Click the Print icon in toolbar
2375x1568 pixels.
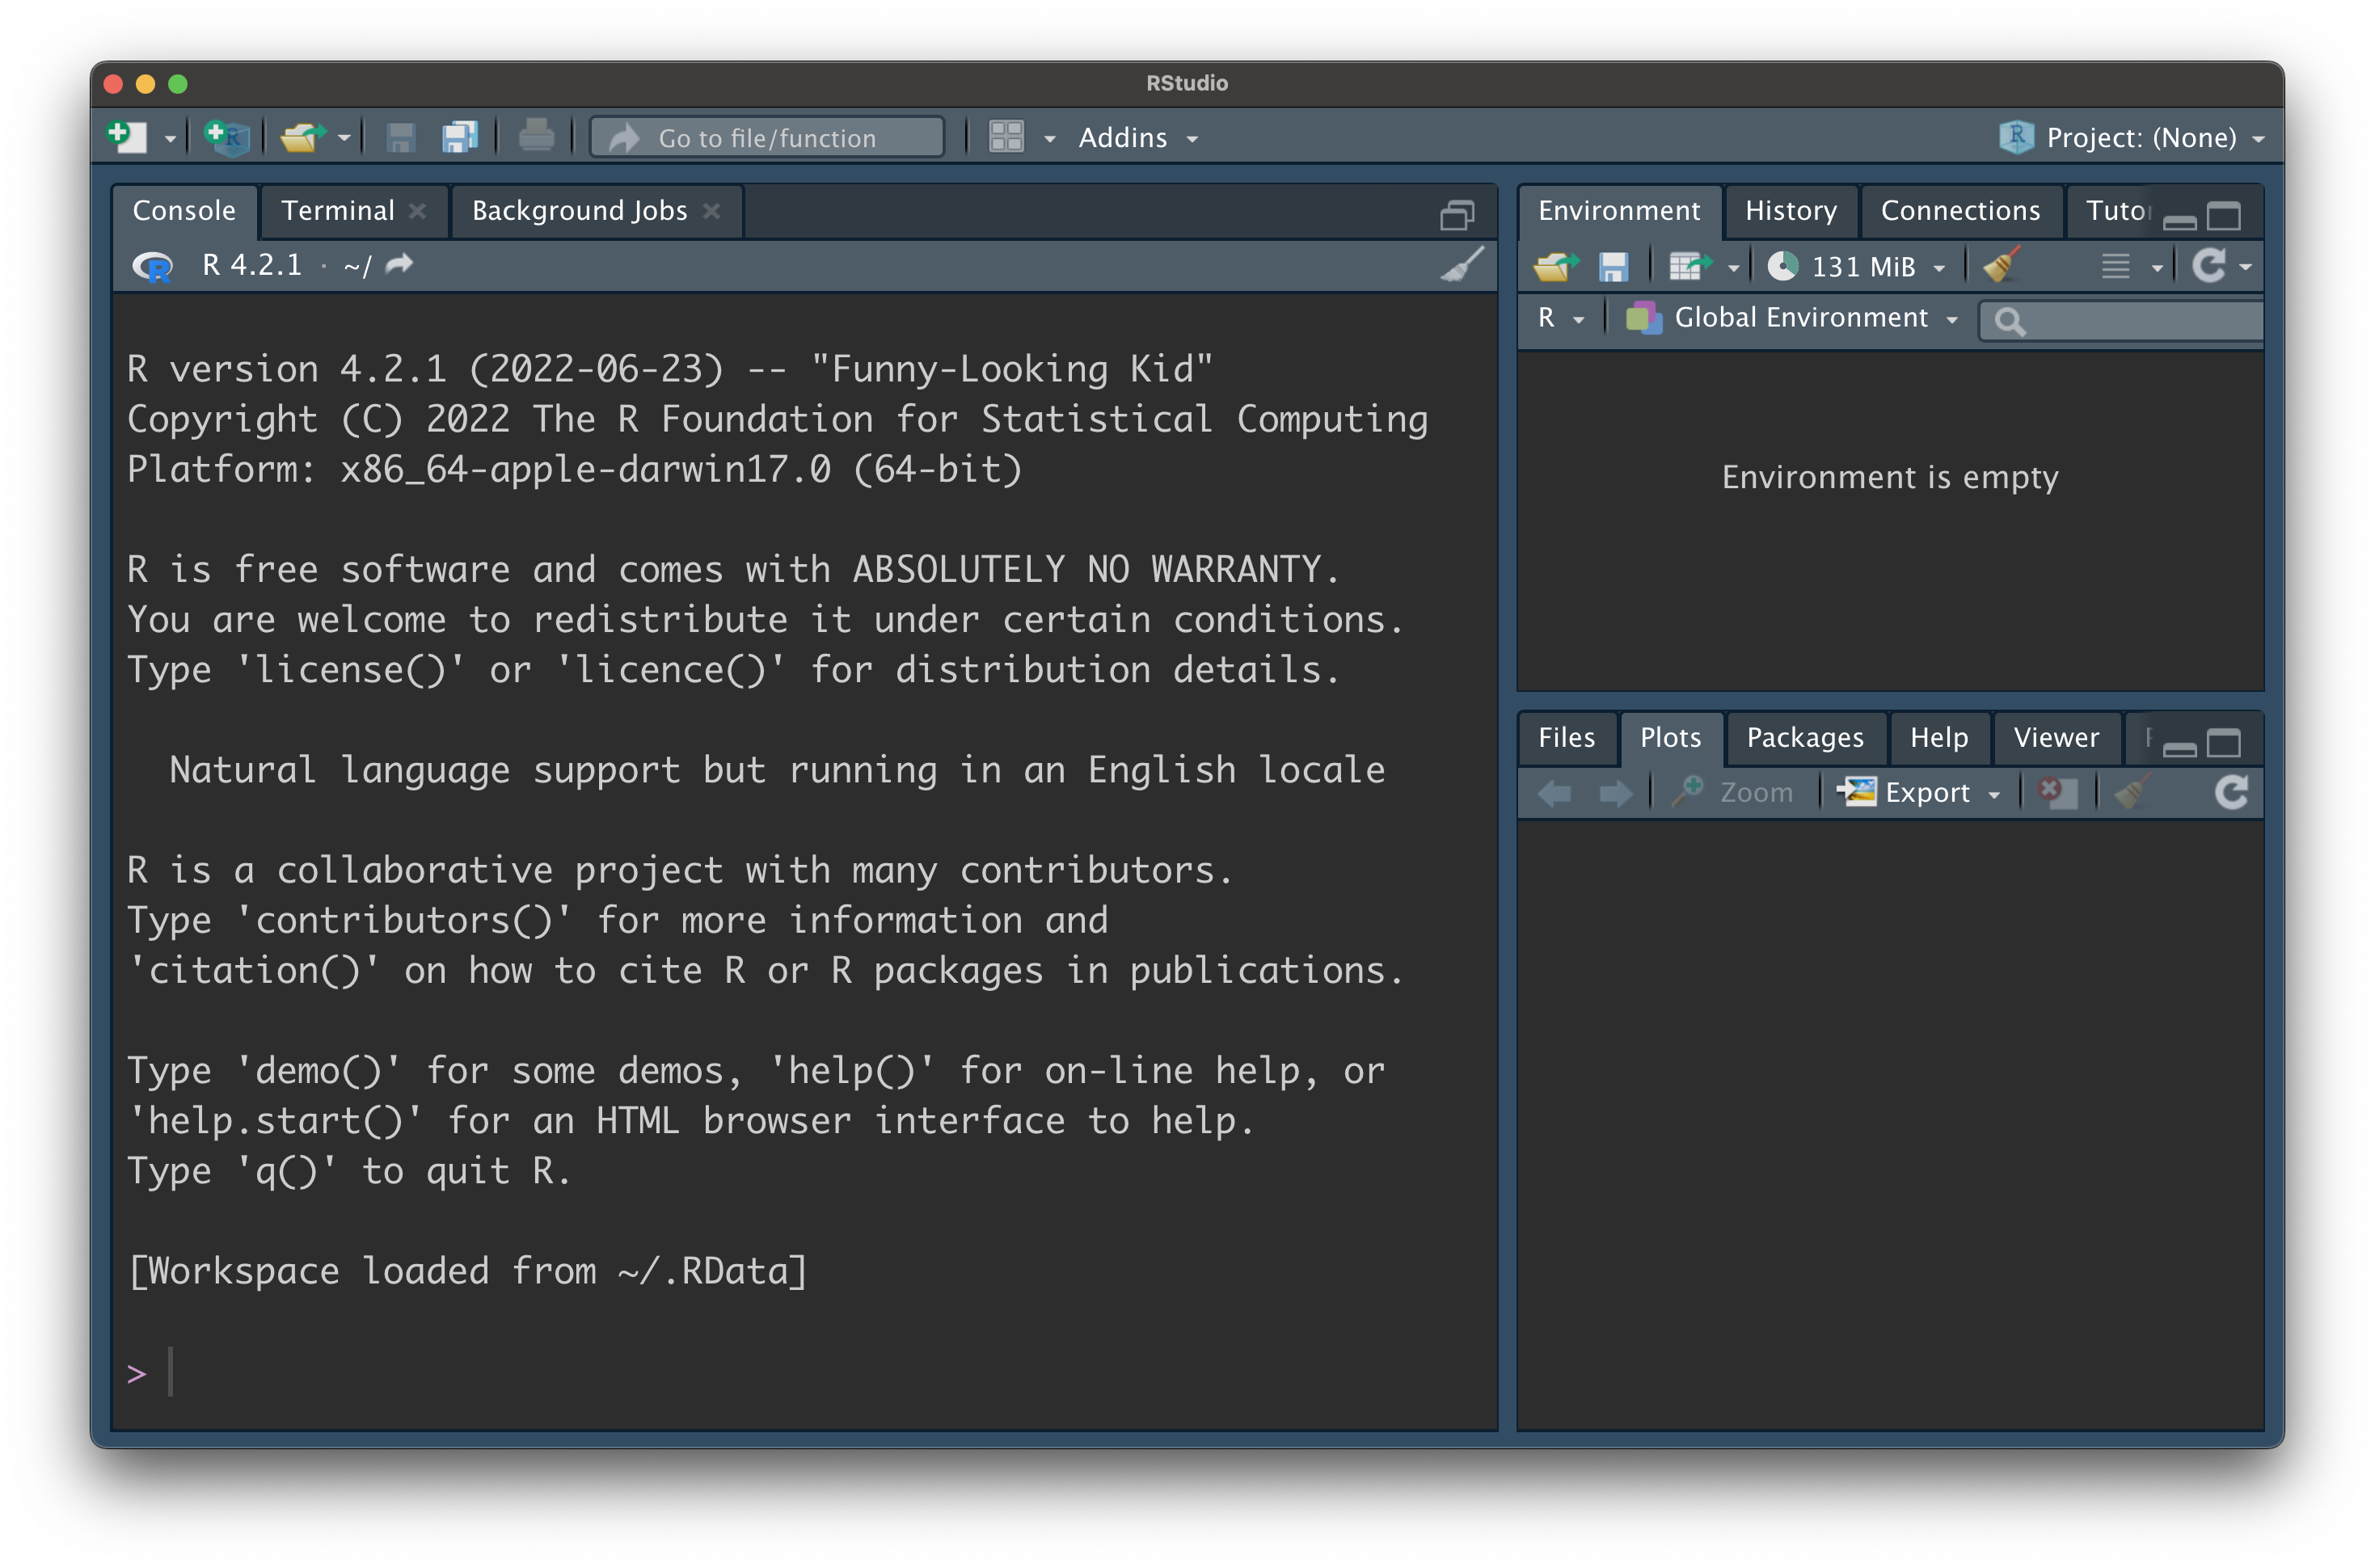coord(537,136)
